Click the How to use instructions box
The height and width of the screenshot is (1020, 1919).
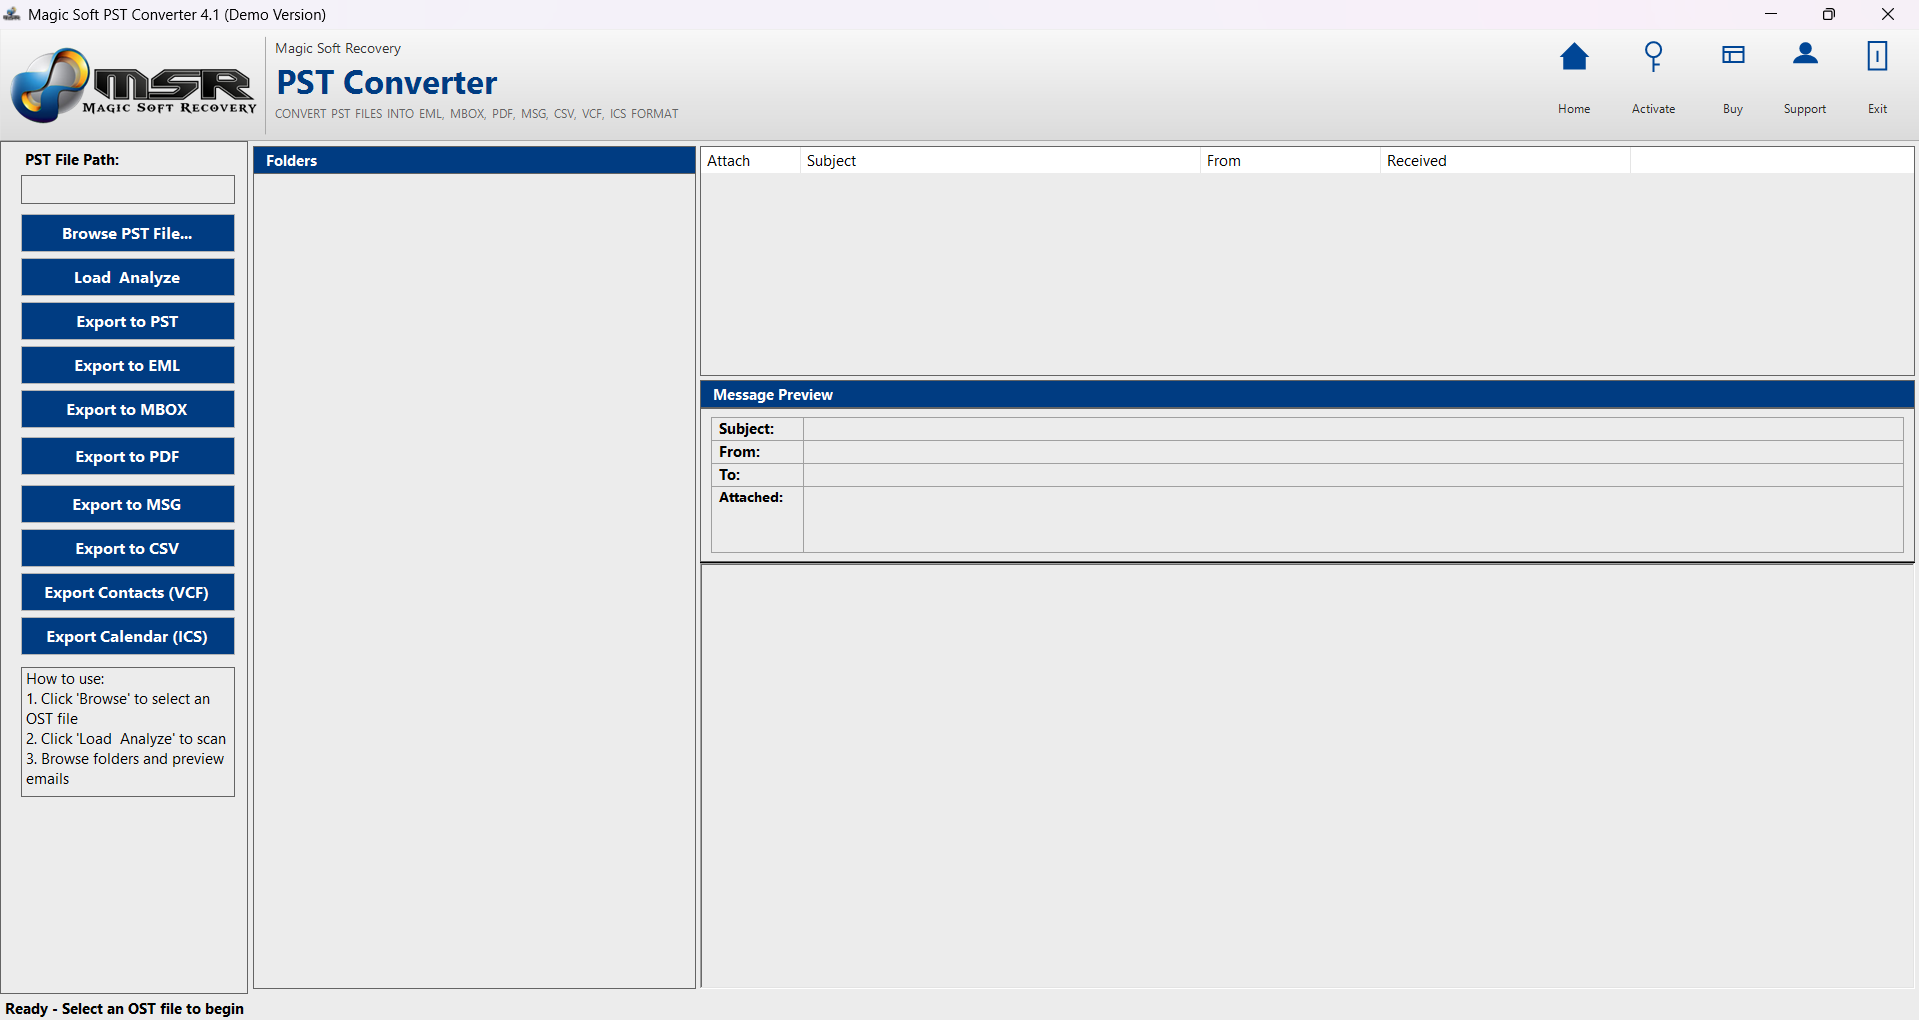(x=128, y=732)
